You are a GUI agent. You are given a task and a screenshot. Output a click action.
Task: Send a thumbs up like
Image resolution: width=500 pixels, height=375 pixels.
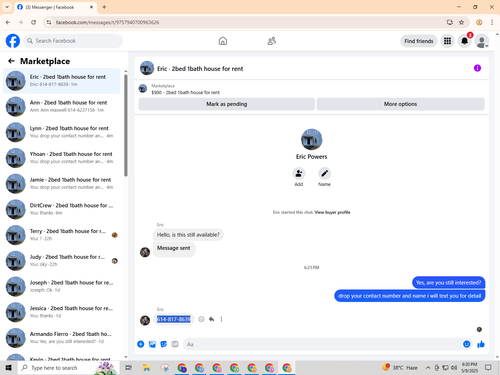click(x=481, y=344)
